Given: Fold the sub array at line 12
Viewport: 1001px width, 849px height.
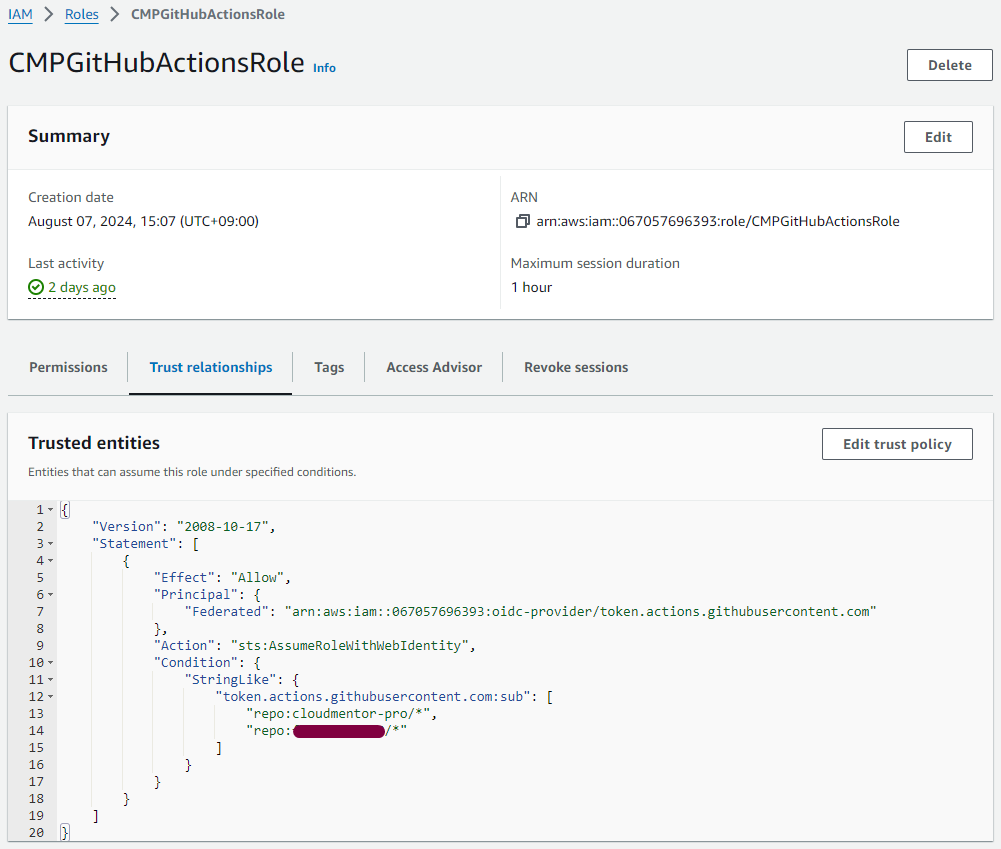Looking at the screenshot, I should click(x=51, y=697).
